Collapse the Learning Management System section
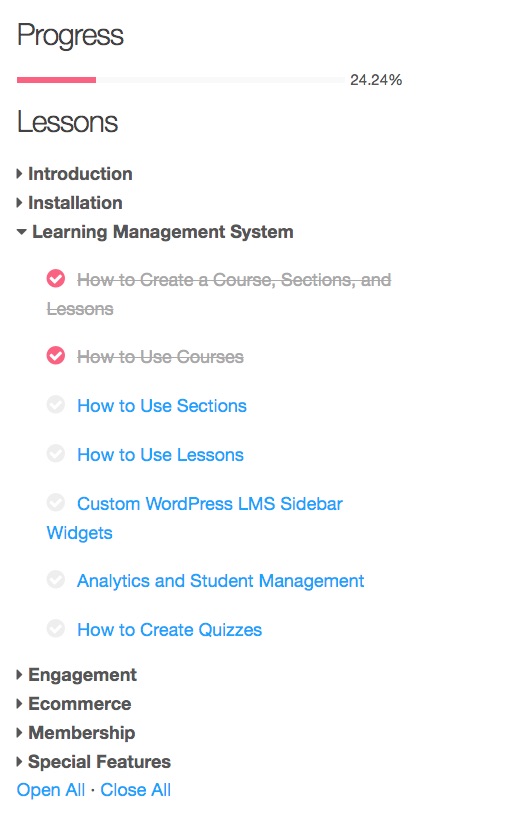 (155, 232)
